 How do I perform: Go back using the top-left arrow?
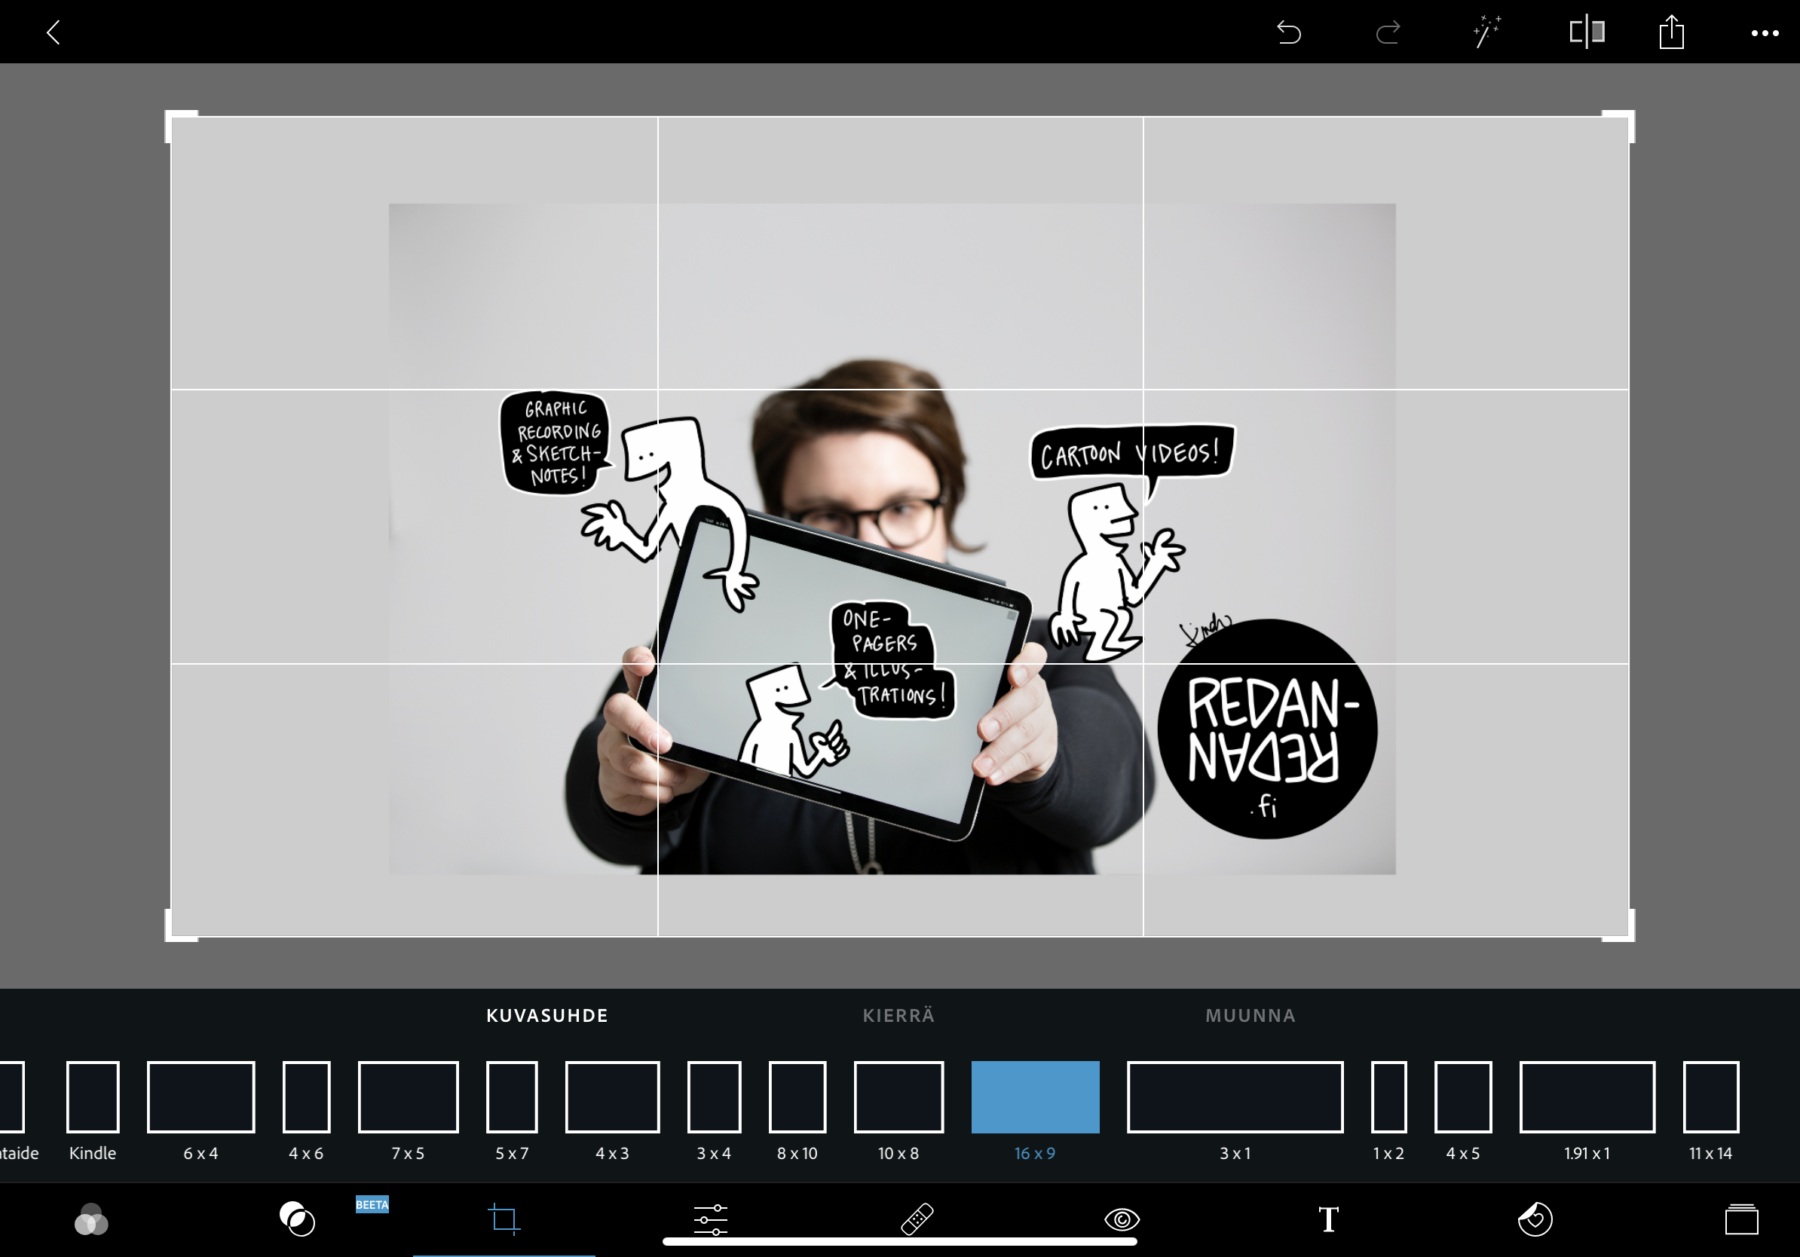(53, 33)
